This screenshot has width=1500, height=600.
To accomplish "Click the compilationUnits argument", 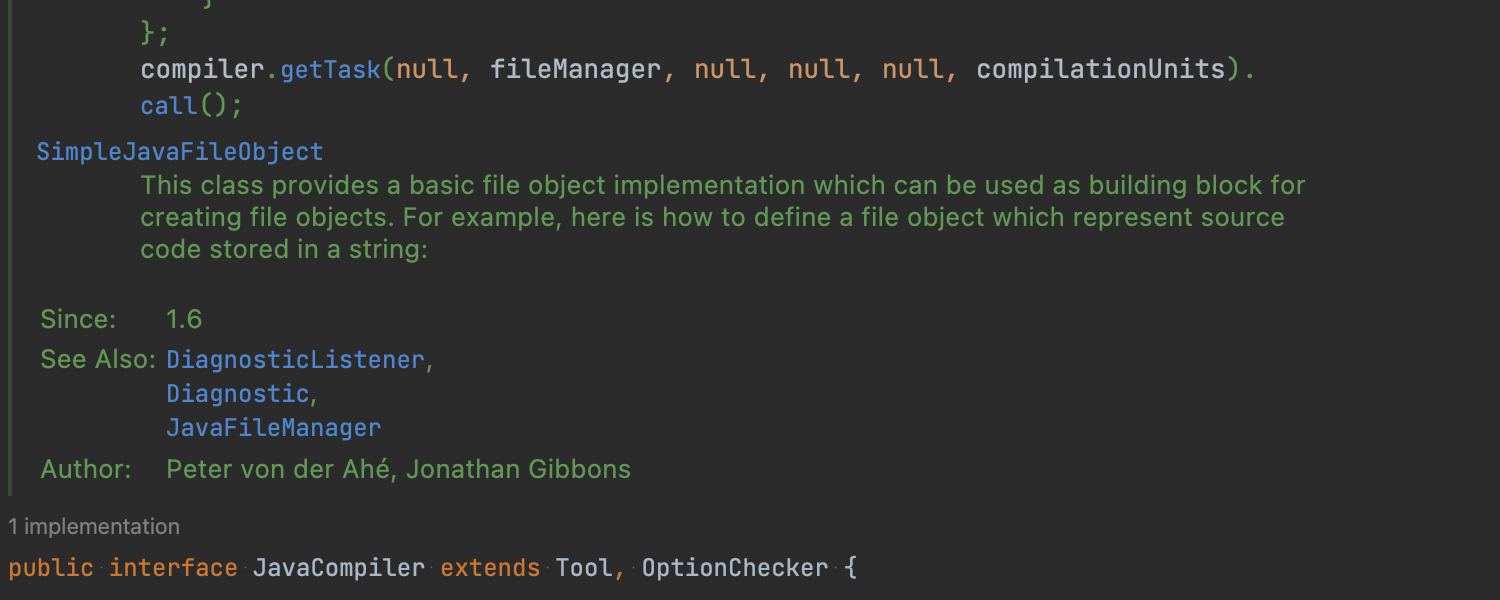I will coord(1100,69).
